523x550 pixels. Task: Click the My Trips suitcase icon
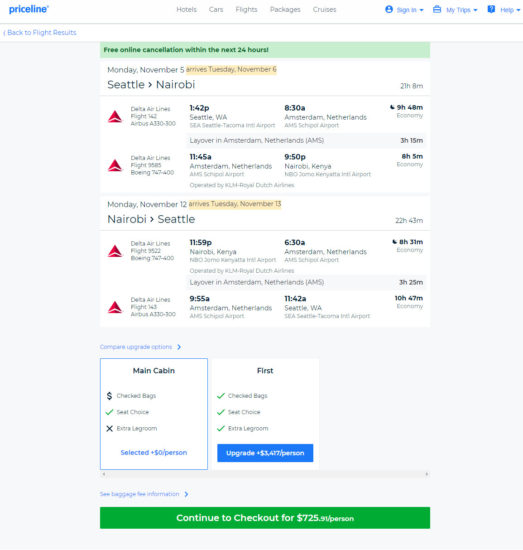click(437, 9)
